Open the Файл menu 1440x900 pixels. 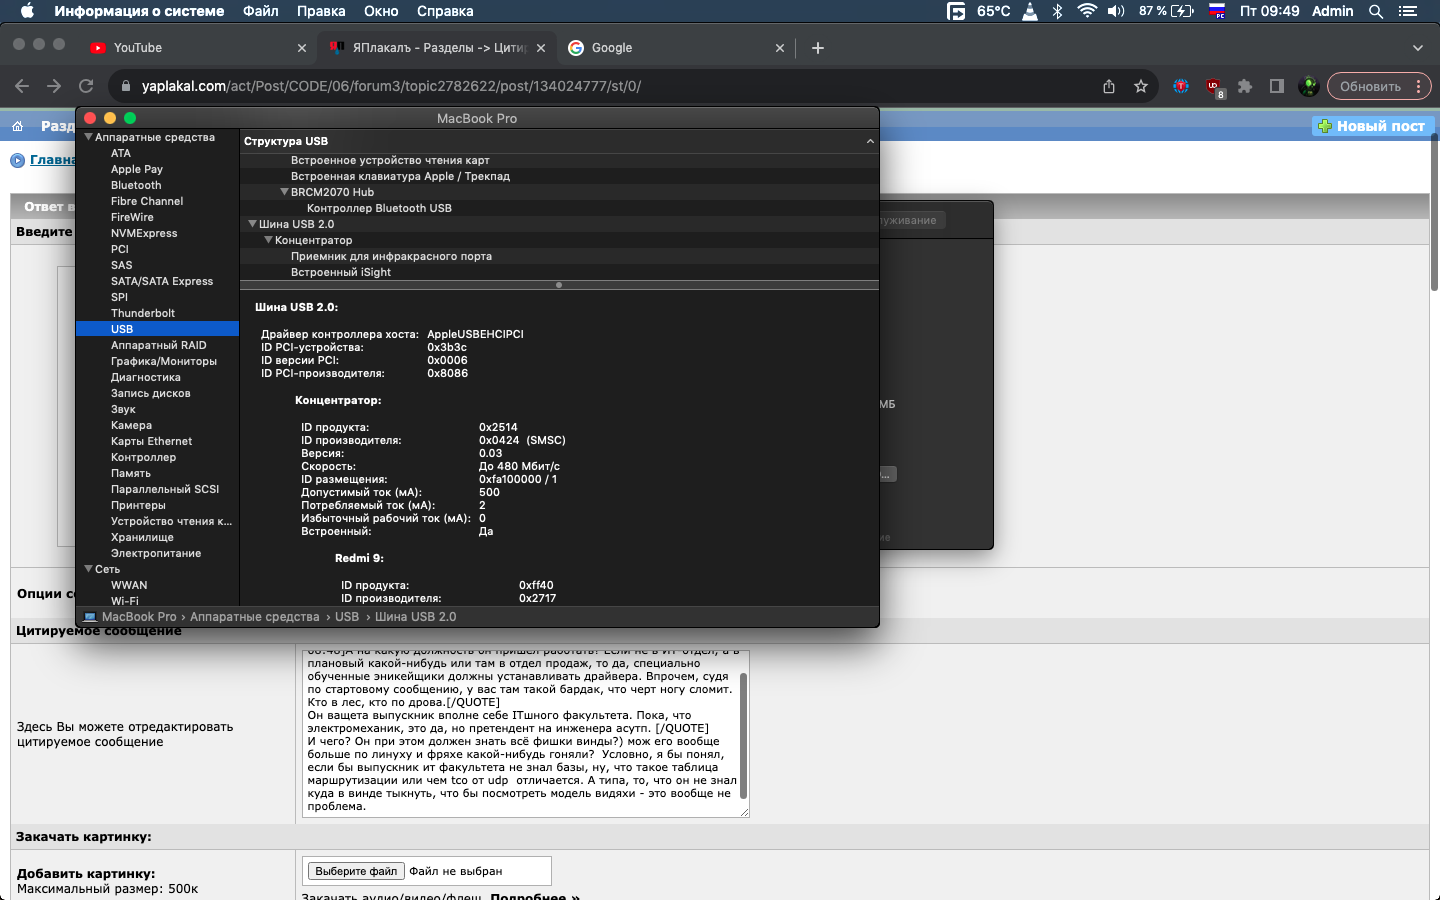261,11
